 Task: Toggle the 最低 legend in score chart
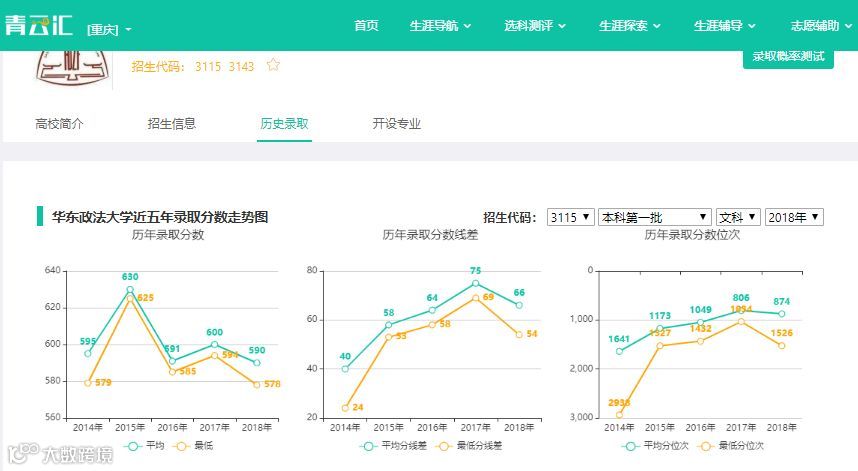[193, 446]
